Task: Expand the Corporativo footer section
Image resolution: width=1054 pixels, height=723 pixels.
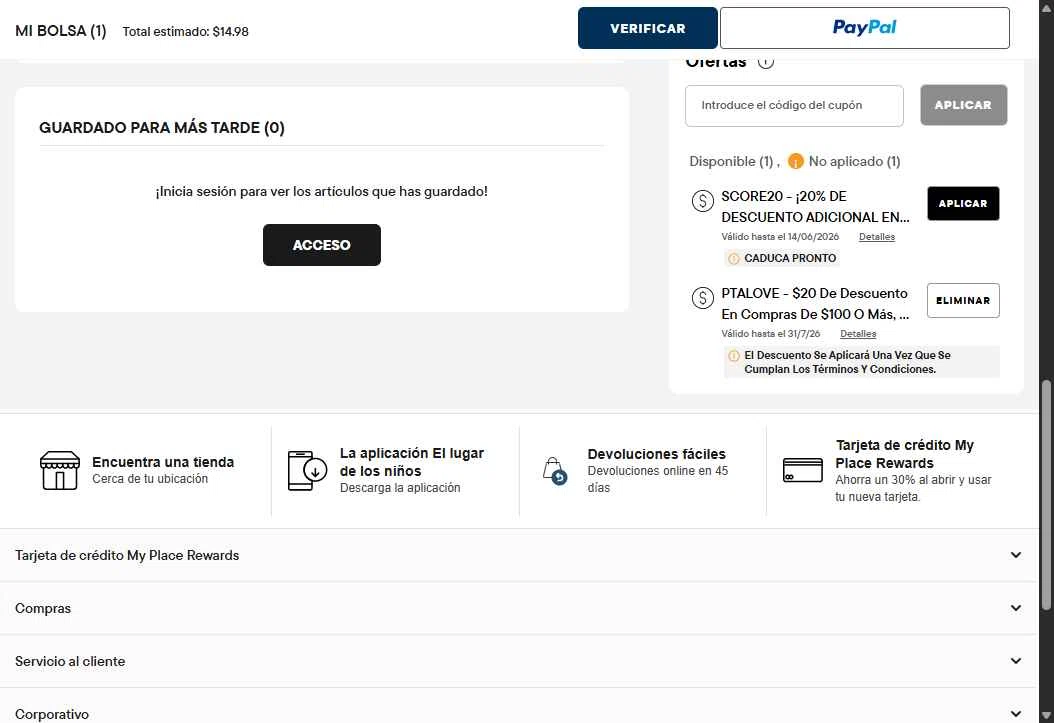Action: [x=519, y=714]
